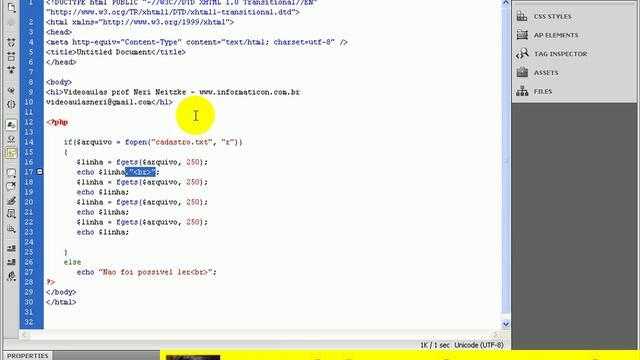Image resolution: width=640 pixels, height=360 pixels.
Task: Click the Balance Braces icon
Action: pyautogui.click(x=11, y=104)
